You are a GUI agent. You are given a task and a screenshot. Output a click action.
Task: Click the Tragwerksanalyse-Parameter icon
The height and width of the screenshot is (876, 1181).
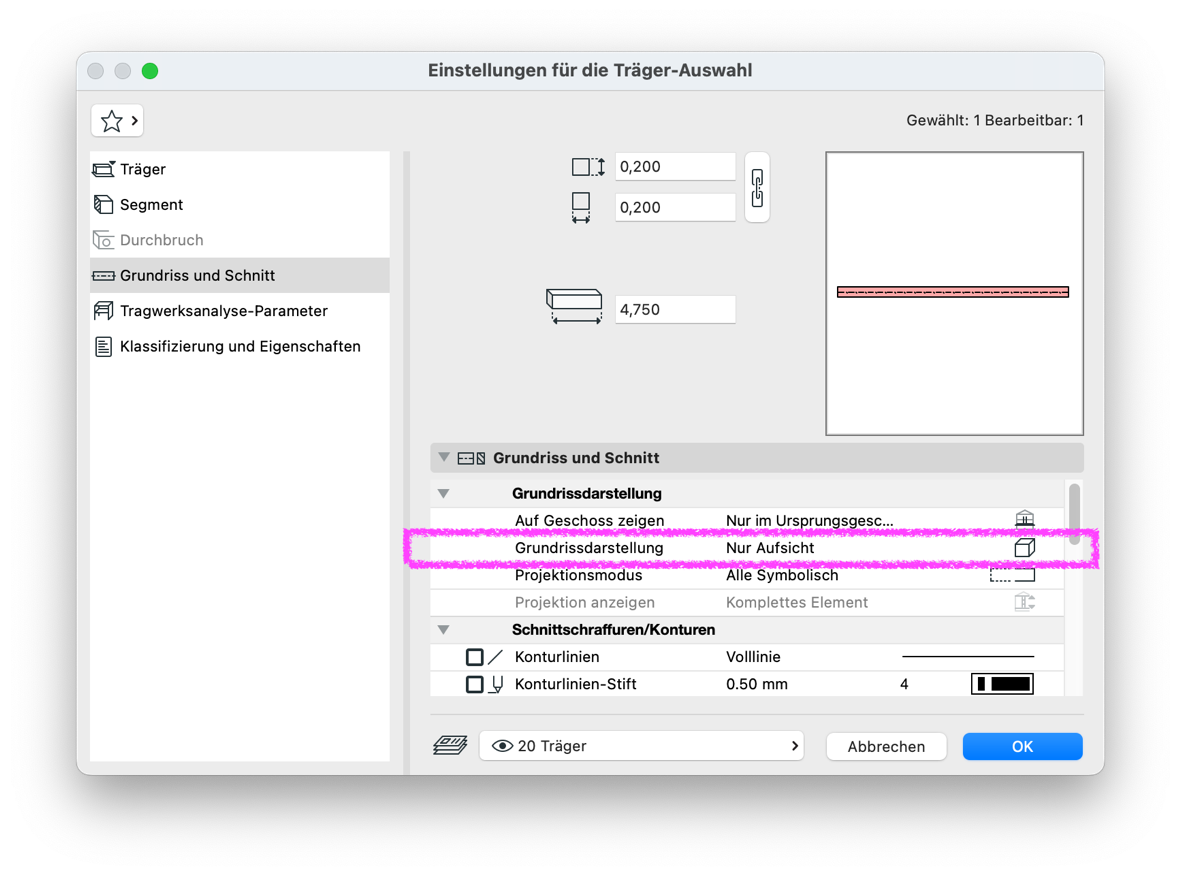coord(103,310)
